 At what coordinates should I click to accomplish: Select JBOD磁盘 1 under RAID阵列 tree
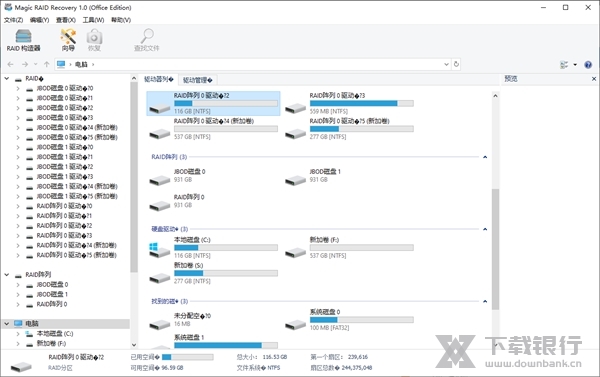tap(52, 294)
